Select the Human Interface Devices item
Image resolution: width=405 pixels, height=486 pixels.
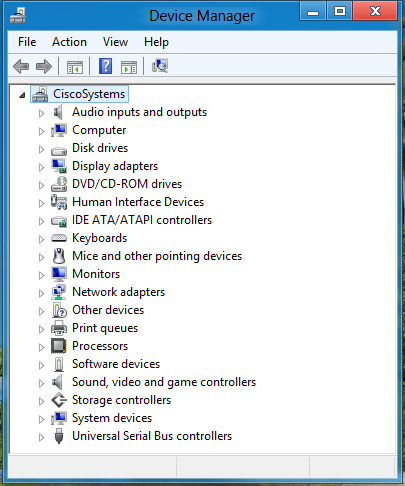pos(138,202)
